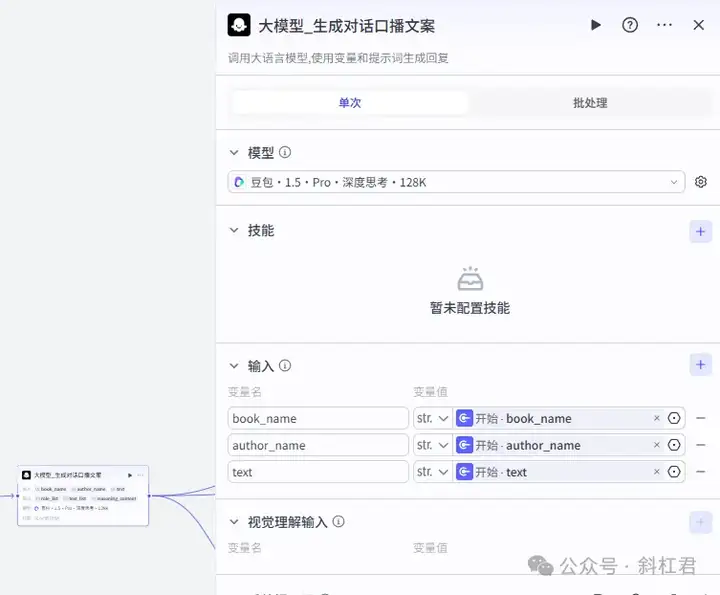Show info tooltip next to 模型
This screenshot has height=595, width=720.
point(285,152)
